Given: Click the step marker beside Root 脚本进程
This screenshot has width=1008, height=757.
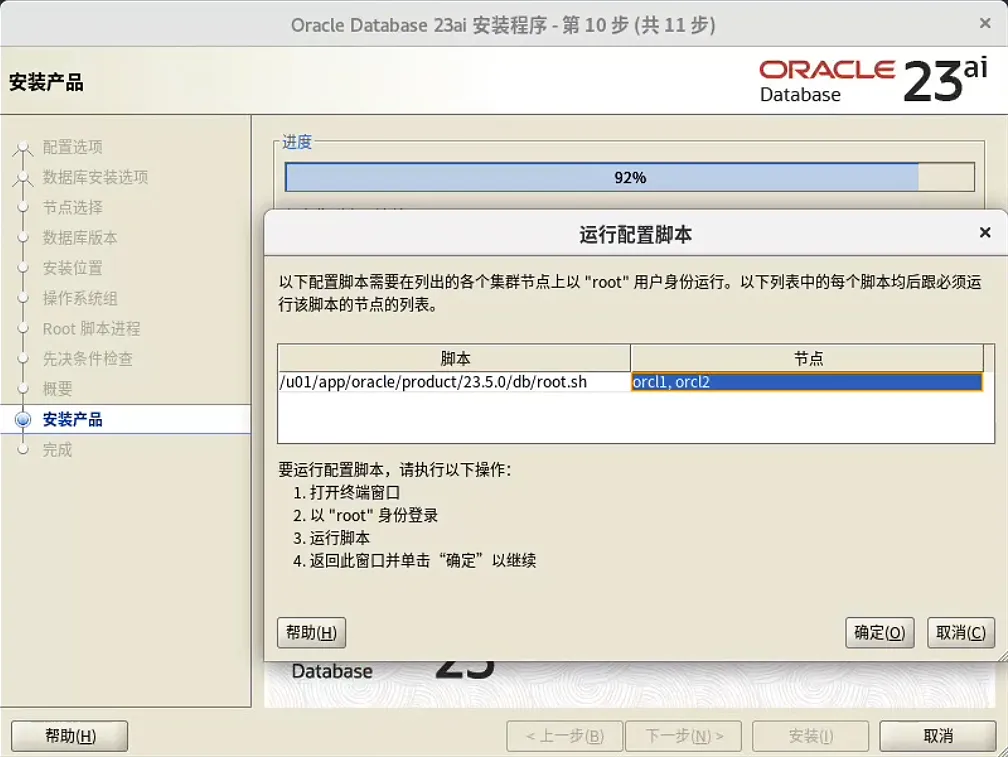Looking at the screenshot, I should tap(22, 328).
